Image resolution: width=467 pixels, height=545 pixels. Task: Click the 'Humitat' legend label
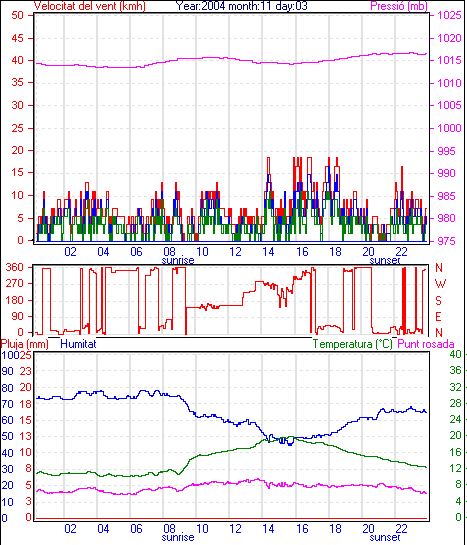[x=78, y=344]
